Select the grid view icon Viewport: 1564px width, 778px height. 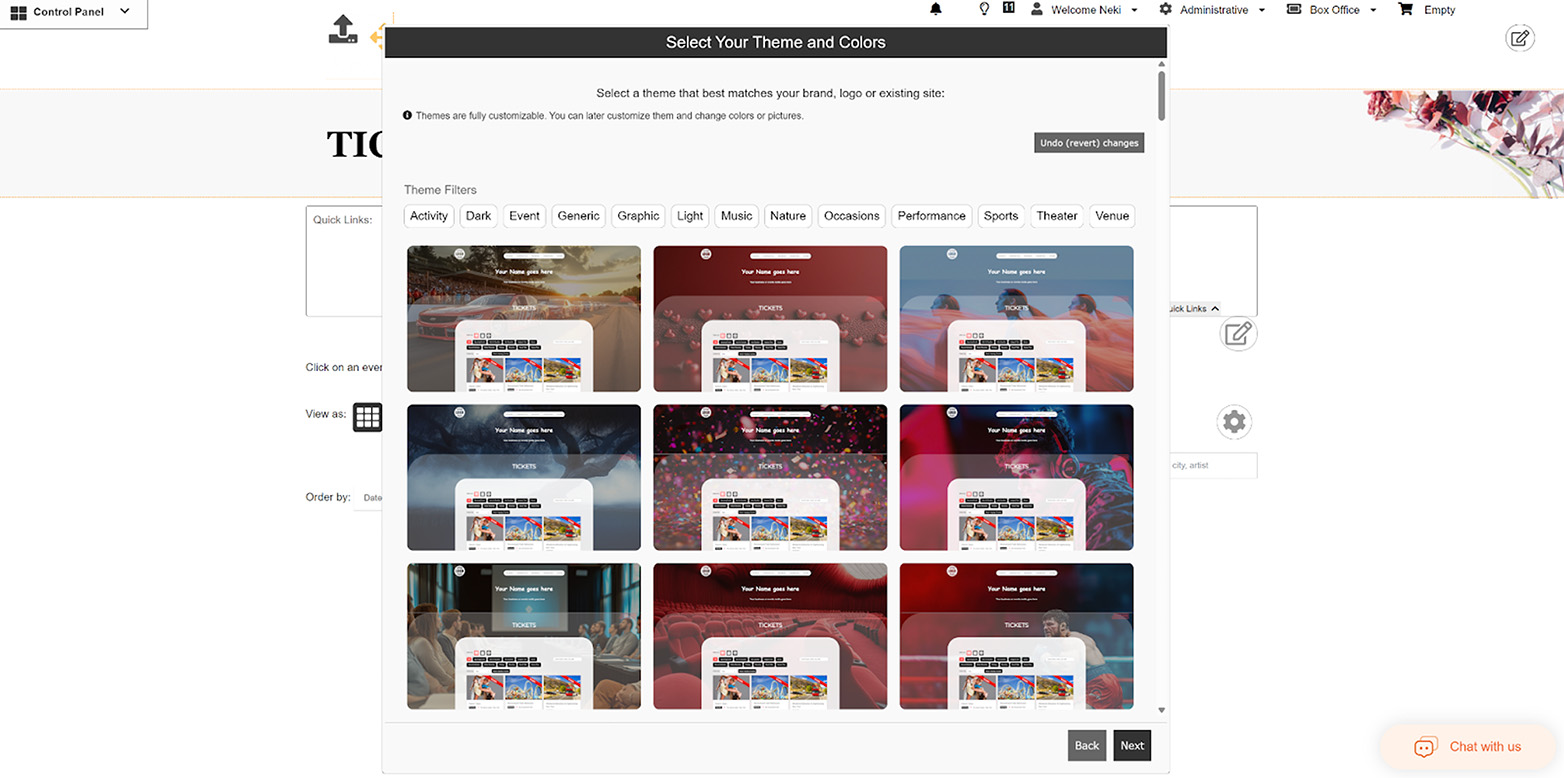(x=368, y=417)
